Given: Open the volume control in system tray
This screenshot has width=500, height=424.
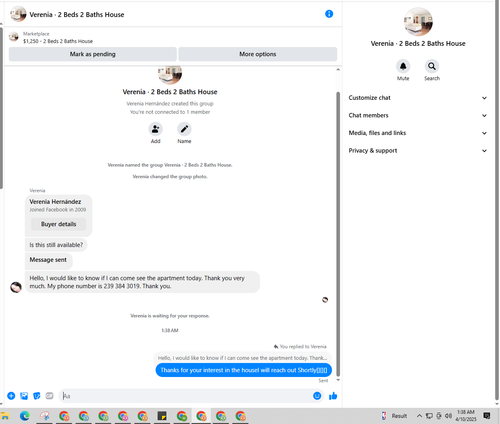Looking at the screenshot, I should (448, 416).
